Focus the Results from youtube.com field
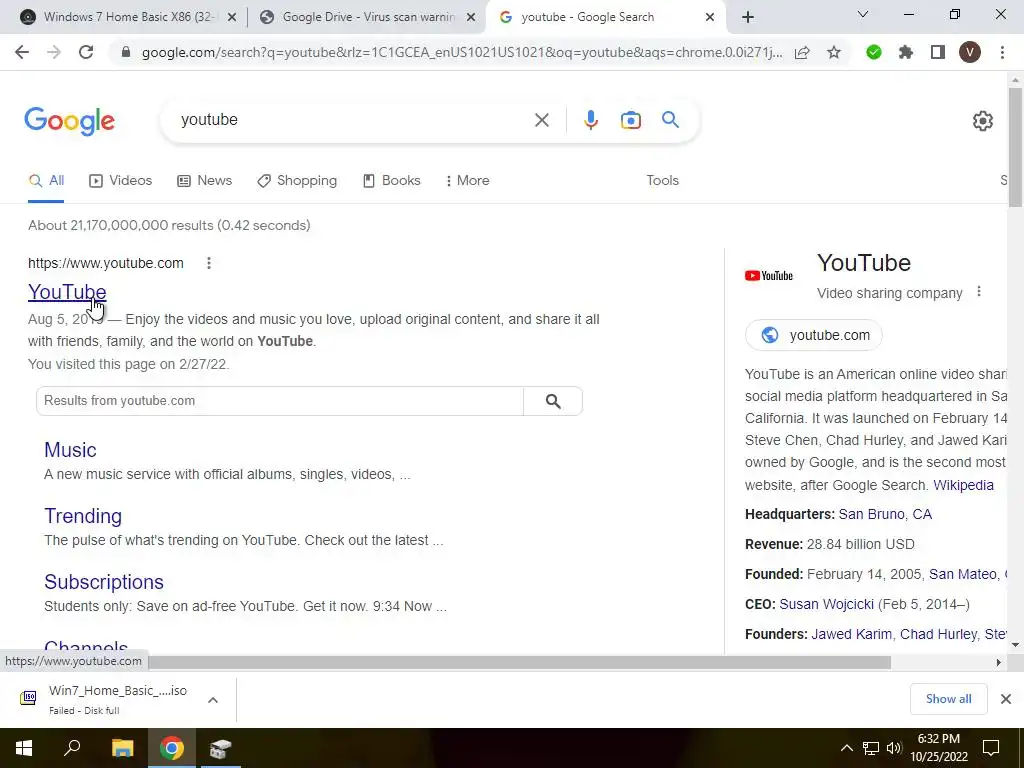Screen dimensions: 1024x768 (280, 401)
